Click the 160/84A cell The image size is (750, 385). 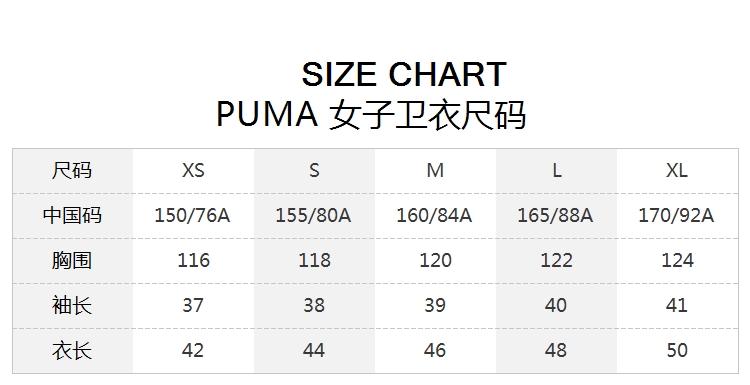(434, 216)
